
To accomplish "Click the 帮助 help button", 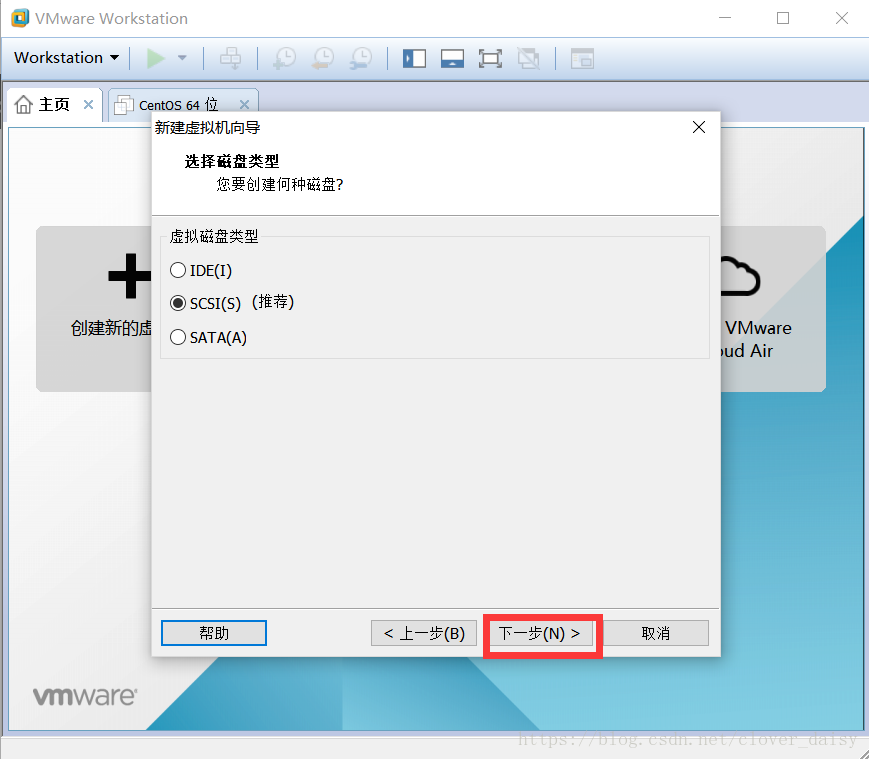I will coord(214,633).
